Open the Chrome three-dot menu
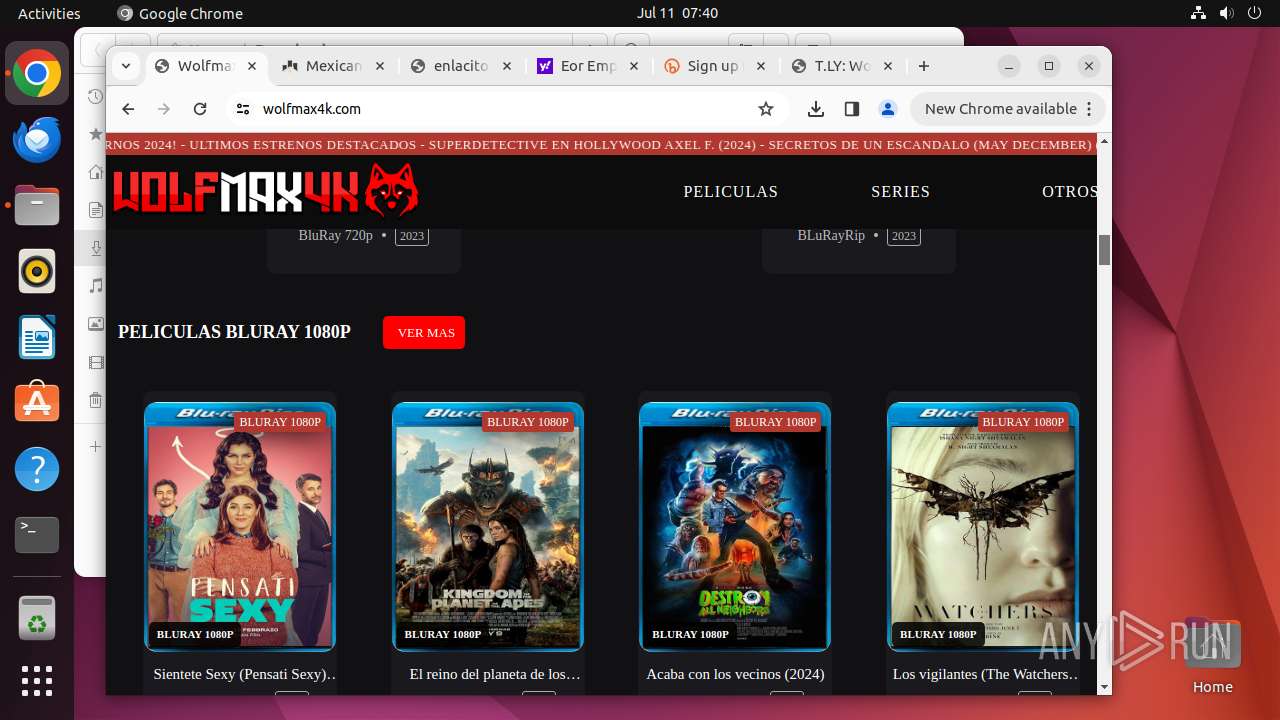This screenshot has height=720, width=1280. 1090,109
